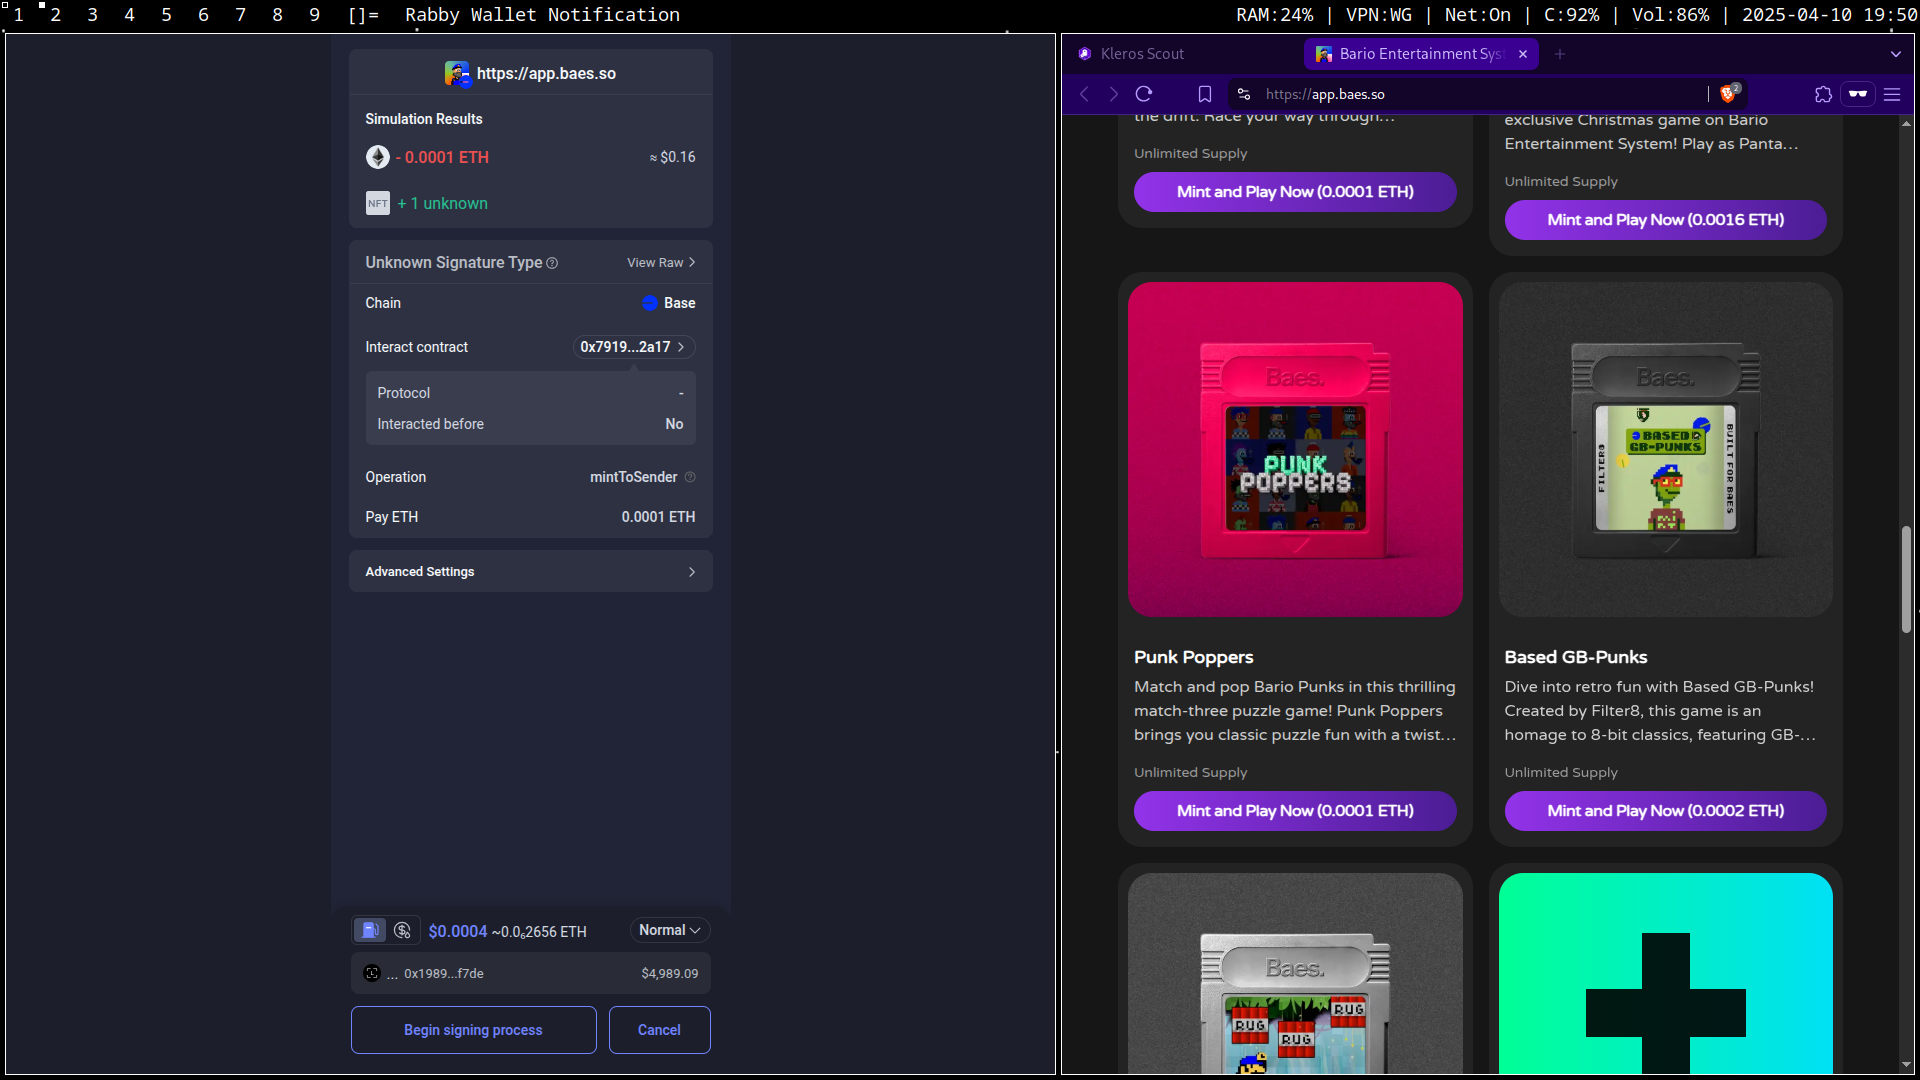
Task: Click the Punk Poppers cartridge image
Action: [x=1295, y=449]
